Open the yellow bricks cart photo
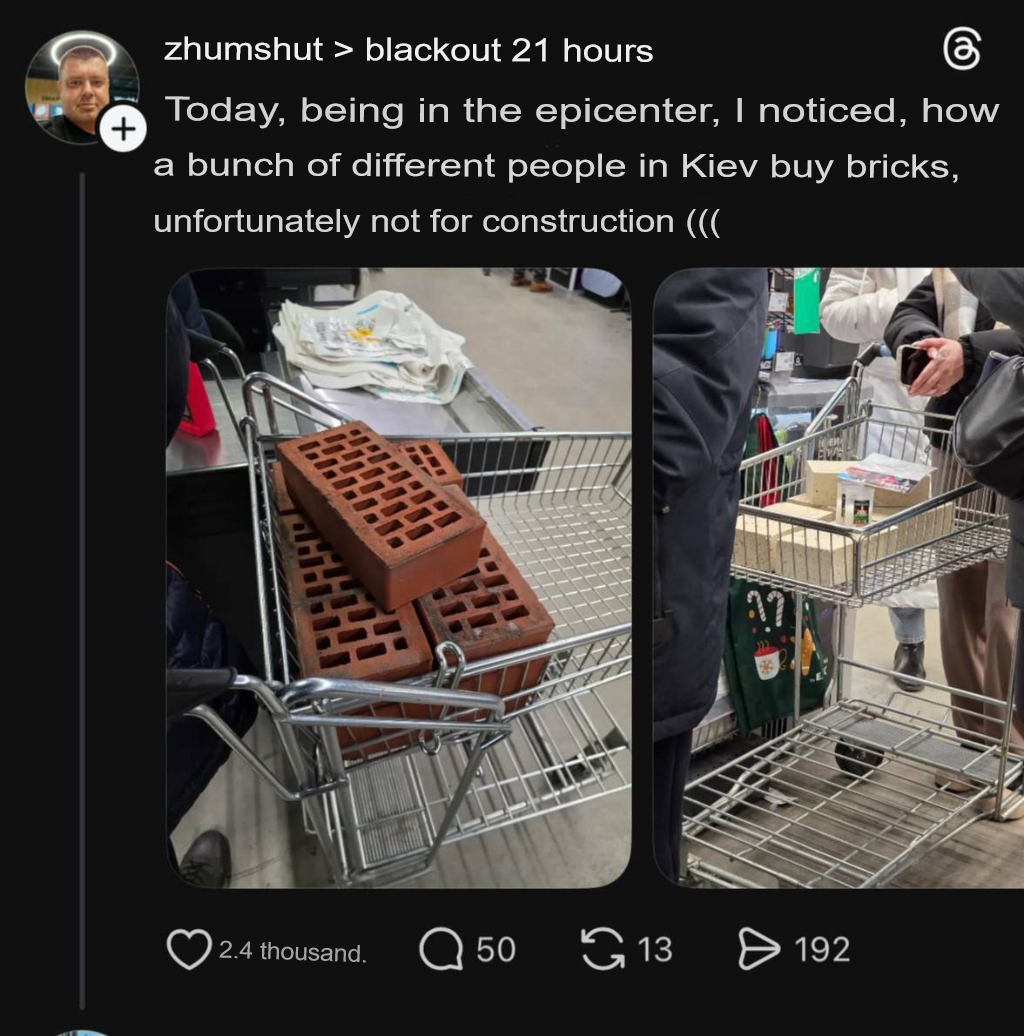 click(x=838, y=578)
